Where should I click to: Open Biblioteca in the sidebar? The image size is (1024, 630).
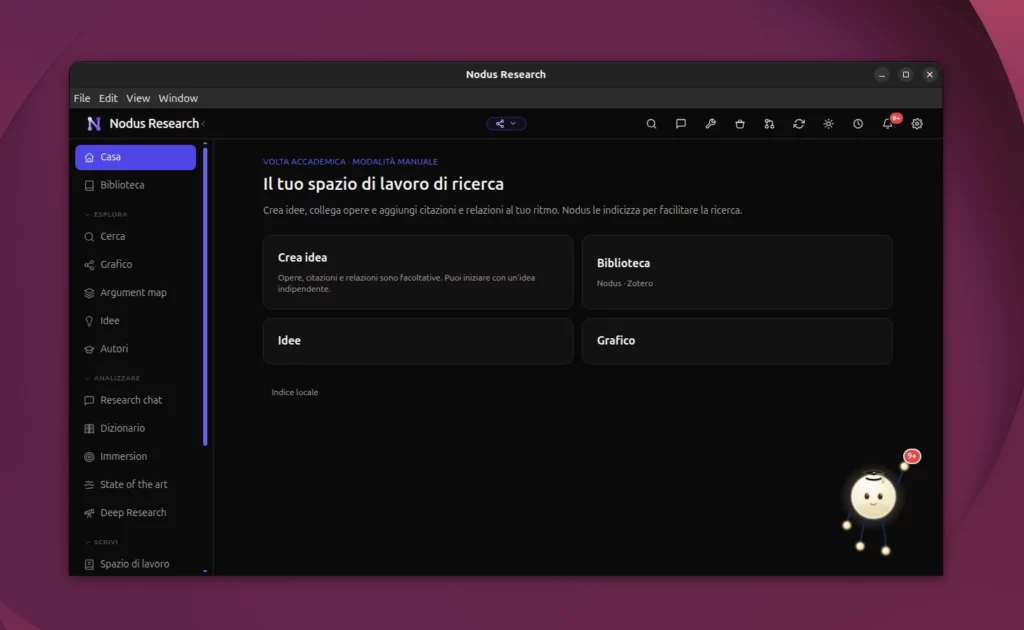click(x=135, y=185)
